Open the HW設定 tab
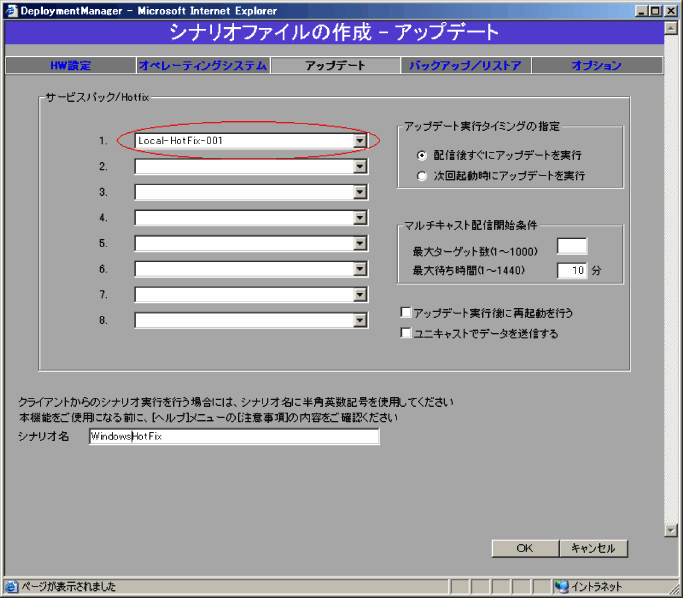Viewport: 683px width, 598px height. [x=71, y=65]
